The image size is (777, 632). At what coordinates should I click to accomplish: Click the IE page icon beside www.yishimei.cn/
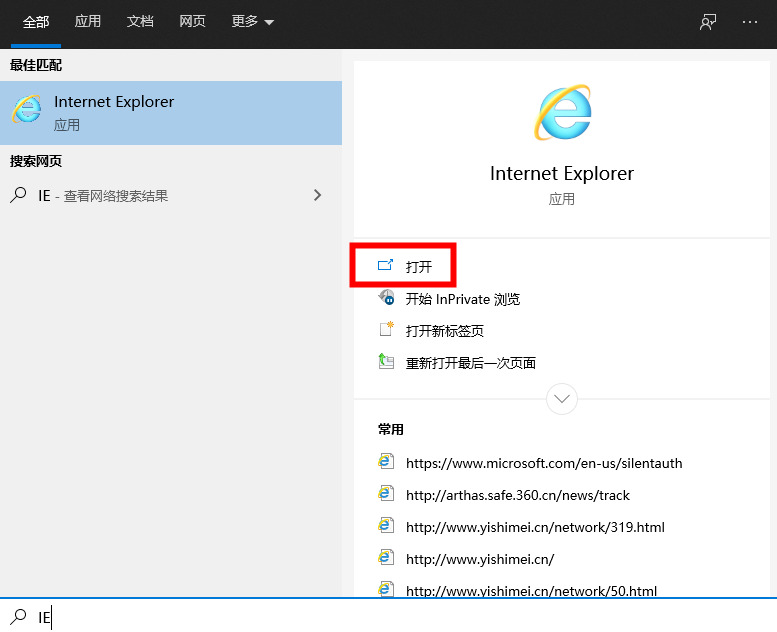(386, 558)
